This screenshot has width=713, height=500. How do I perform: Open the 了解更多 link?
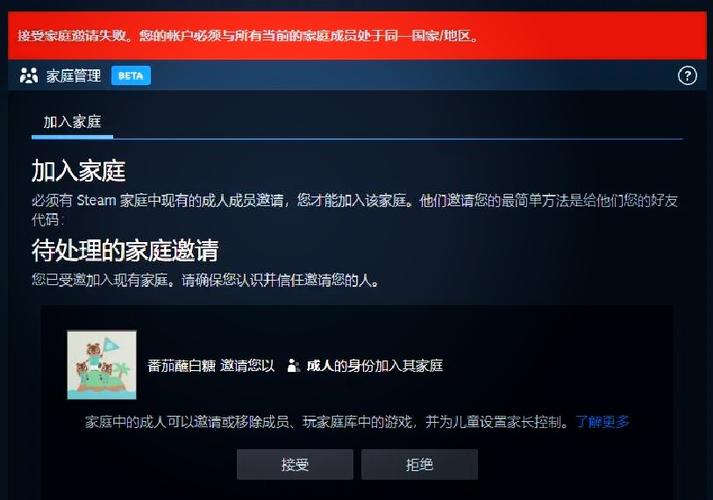[603, 422]
